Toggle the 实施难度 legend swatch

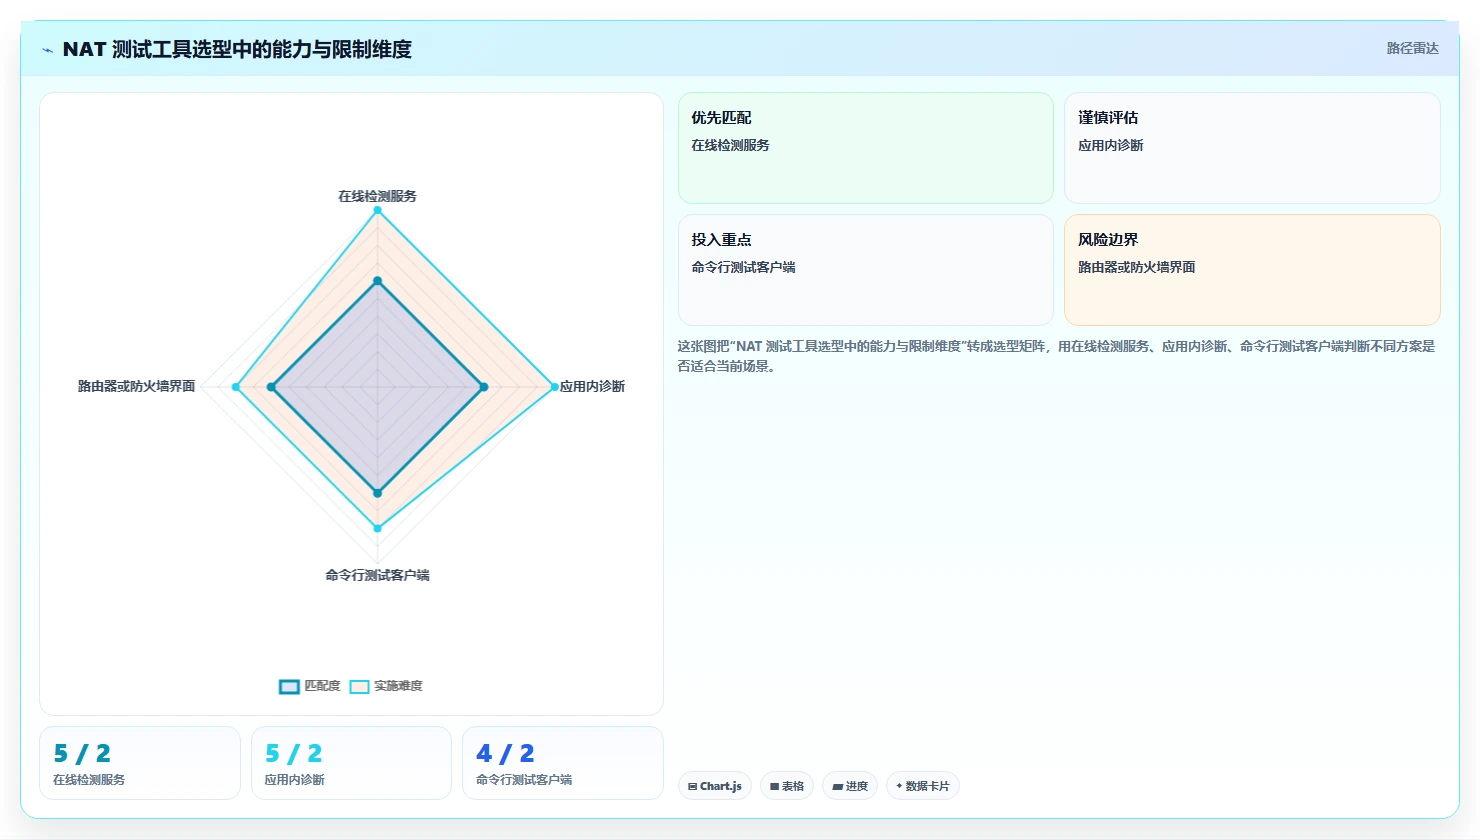click(359, 686)
